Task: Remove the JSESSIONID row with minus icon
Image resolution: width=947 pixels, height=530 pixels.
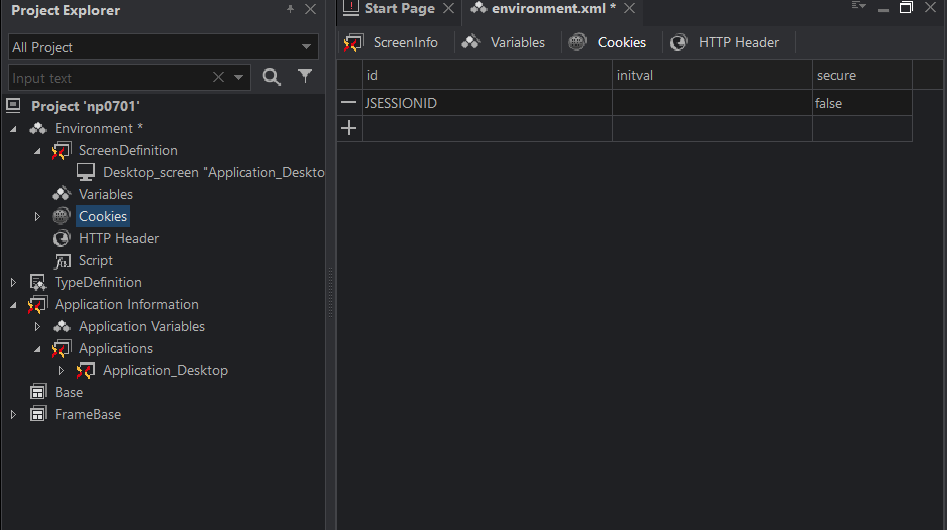Action: click(x=348, y=103)
